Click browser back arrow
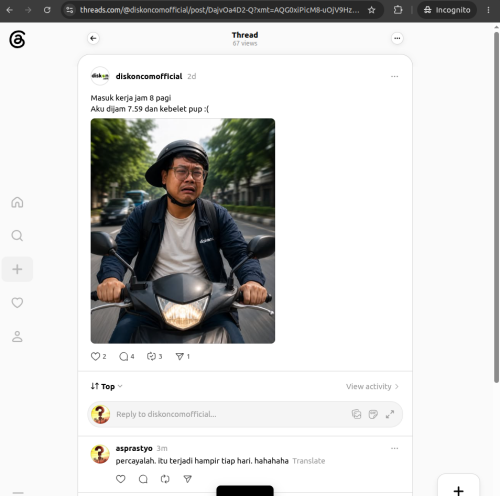The width and height of the screenshot is (500, 496). pos(10,10)
